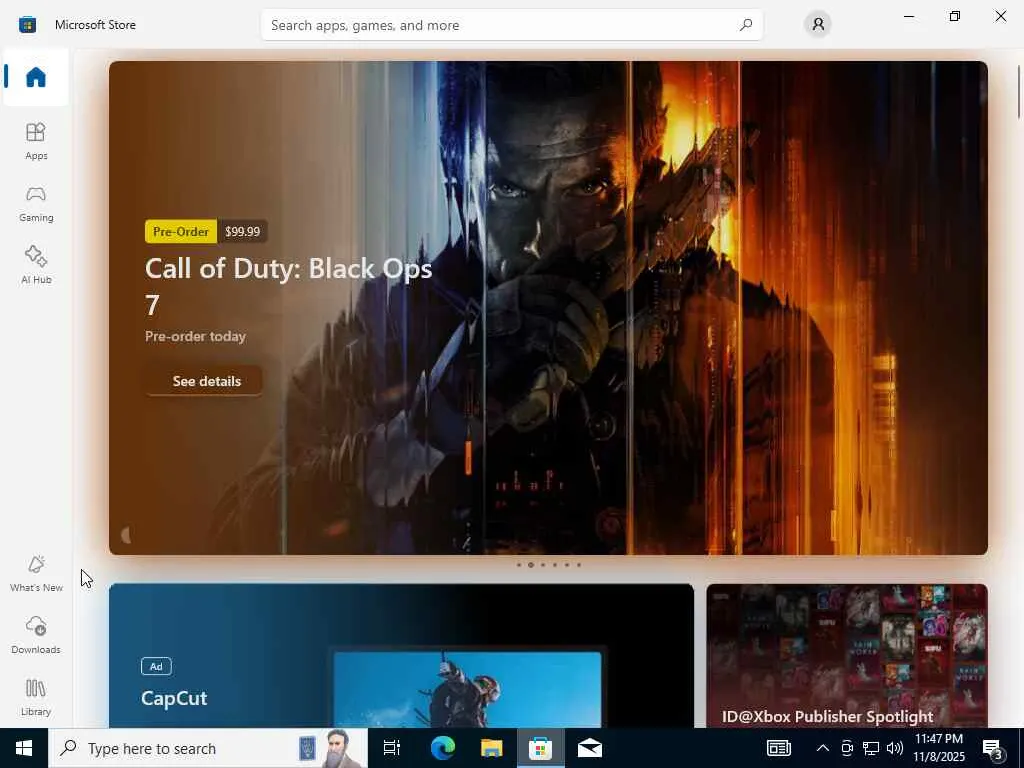Open the Library section

pos(36,697)
